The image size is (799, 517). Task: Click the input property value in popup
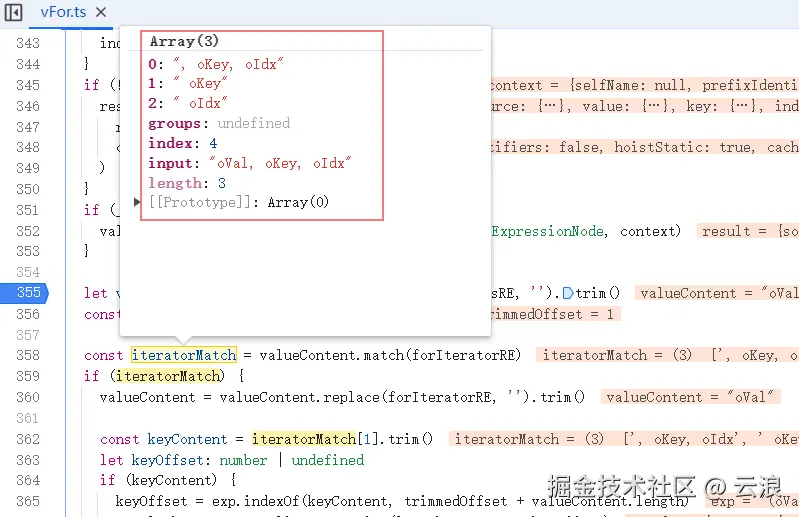click(x=280, y=163)
